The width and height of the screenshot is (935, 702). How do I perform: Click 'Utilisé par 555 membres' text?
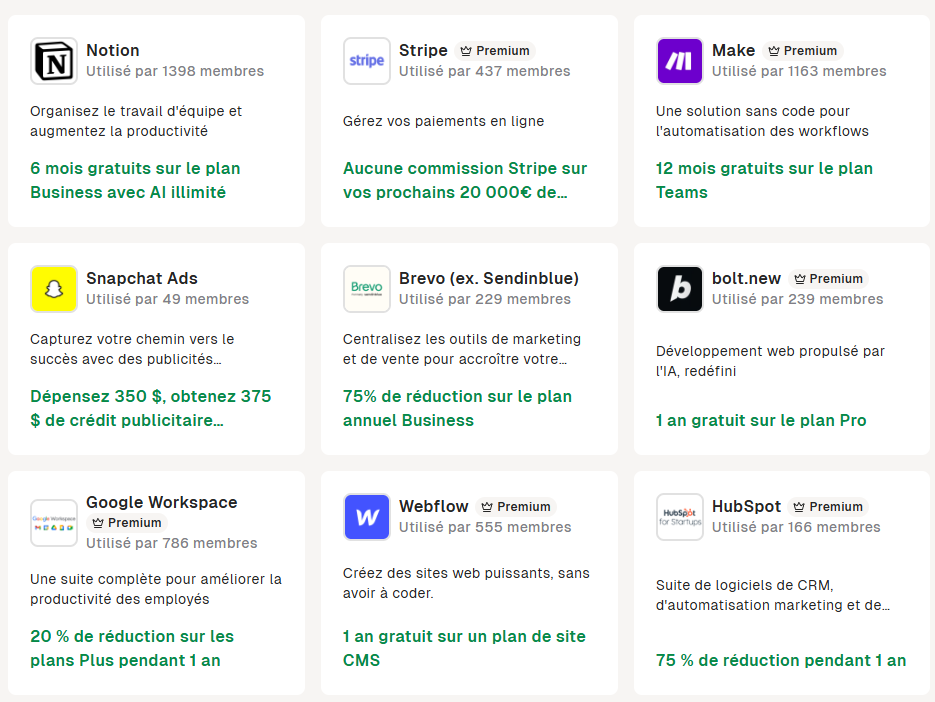pyautogui.click(x=485, y=527)
